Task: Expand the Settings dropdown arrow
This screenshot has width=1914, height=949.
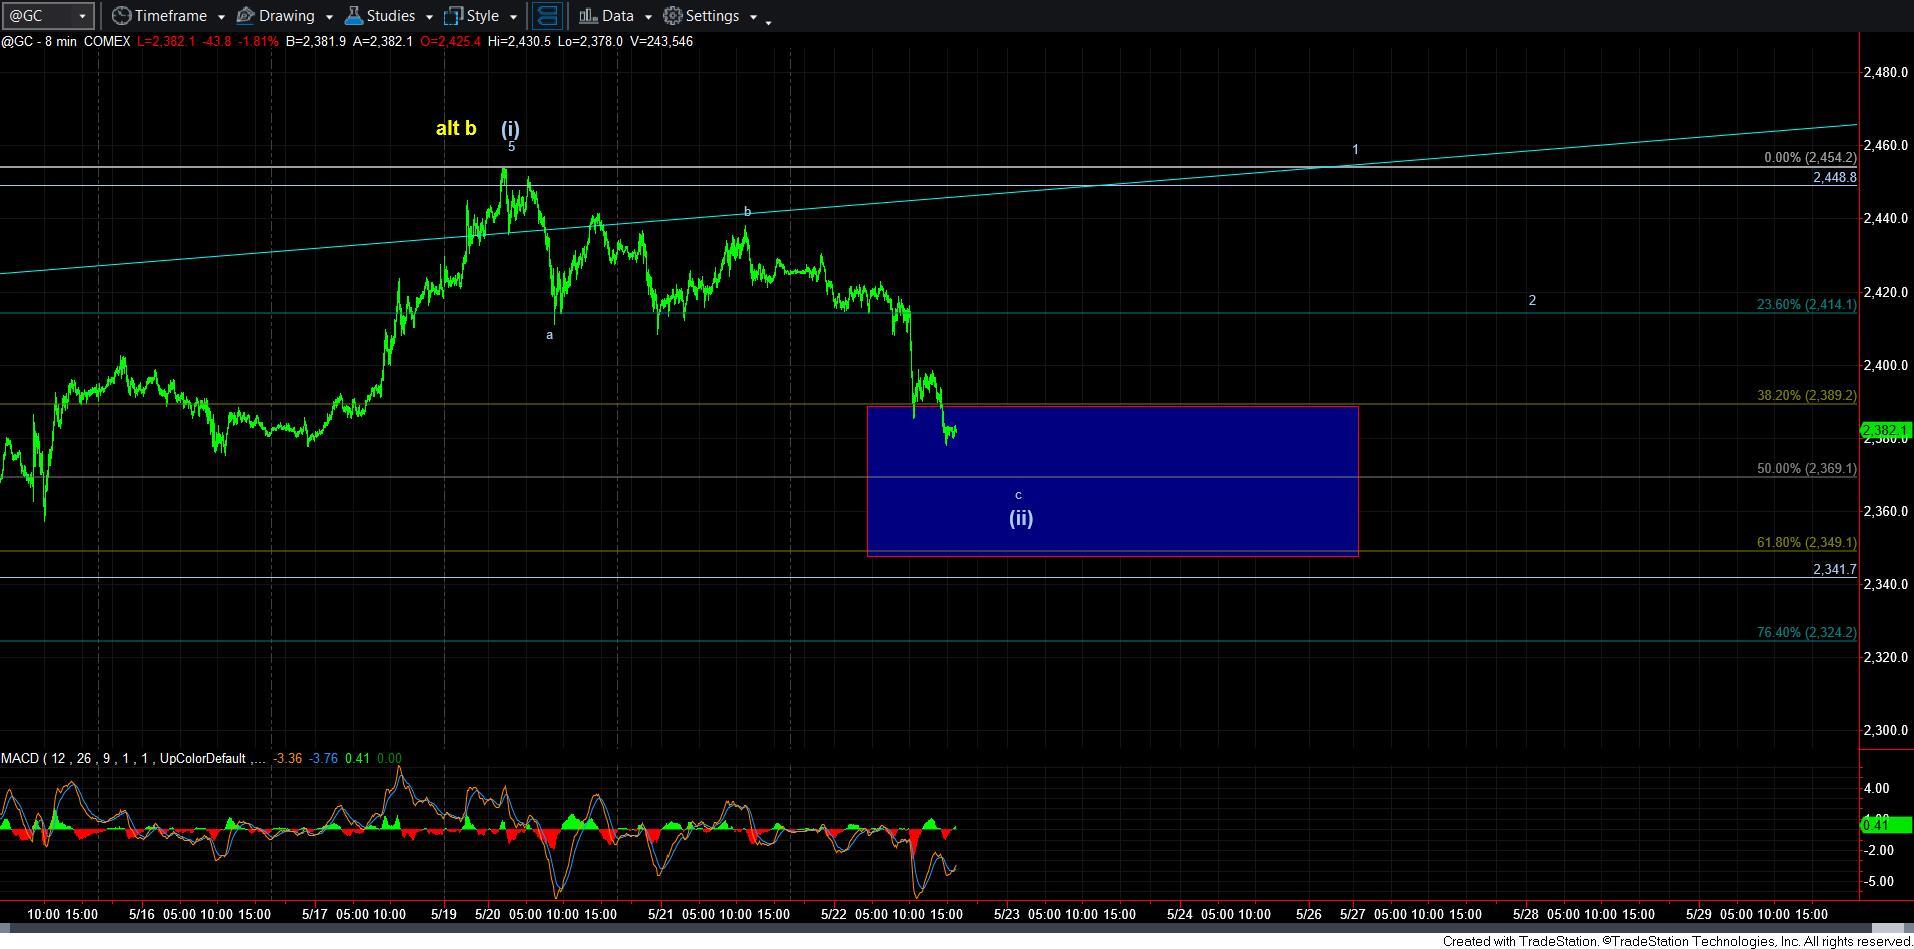Action: coord(753,17)
